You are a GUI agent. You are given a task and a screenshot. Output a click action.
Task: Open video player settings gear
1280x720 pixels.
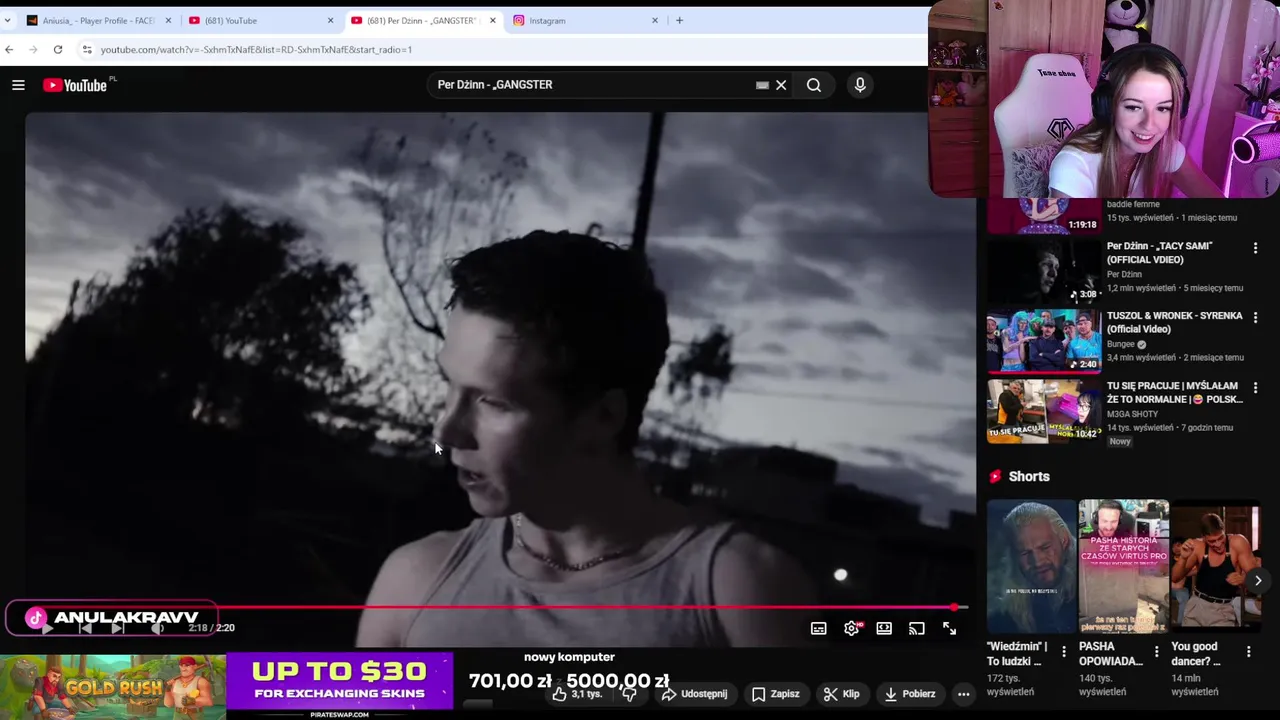pyautogui.click(x=851, y=628)
